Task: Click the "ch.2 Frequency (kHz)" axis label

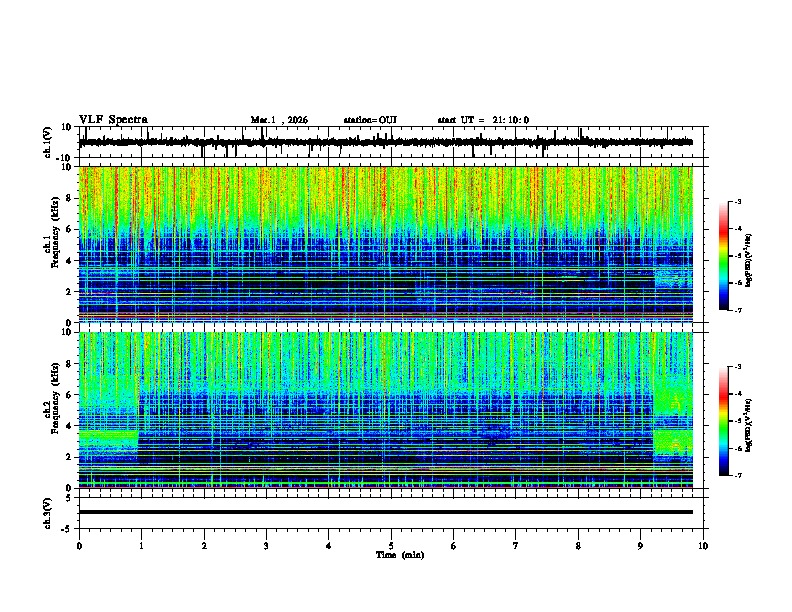Action: tap(52, 399)
